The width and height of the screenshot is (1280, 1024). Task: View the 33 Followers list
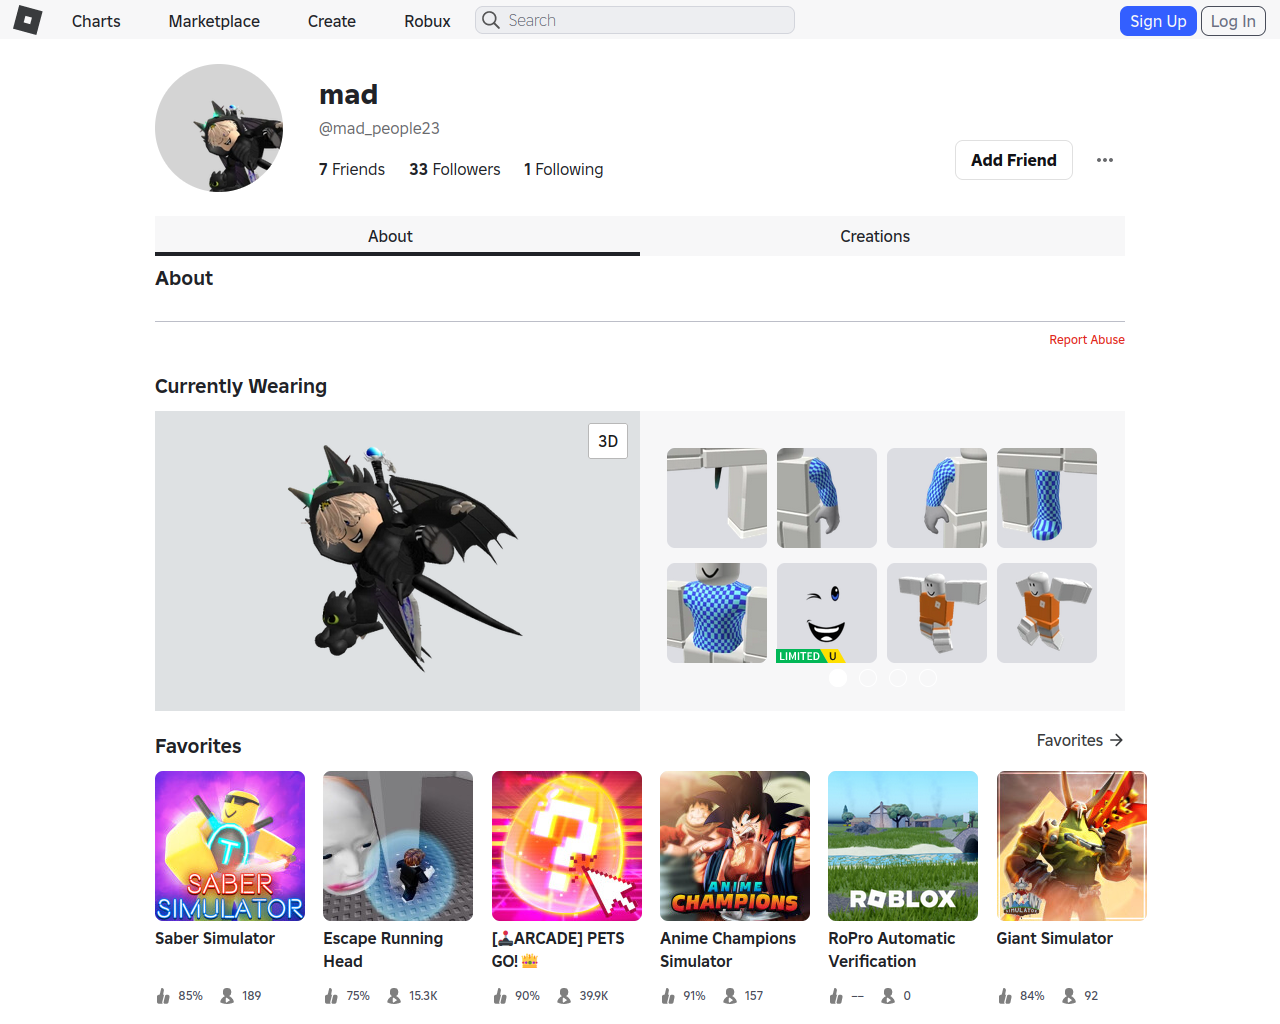pos(455,169)
